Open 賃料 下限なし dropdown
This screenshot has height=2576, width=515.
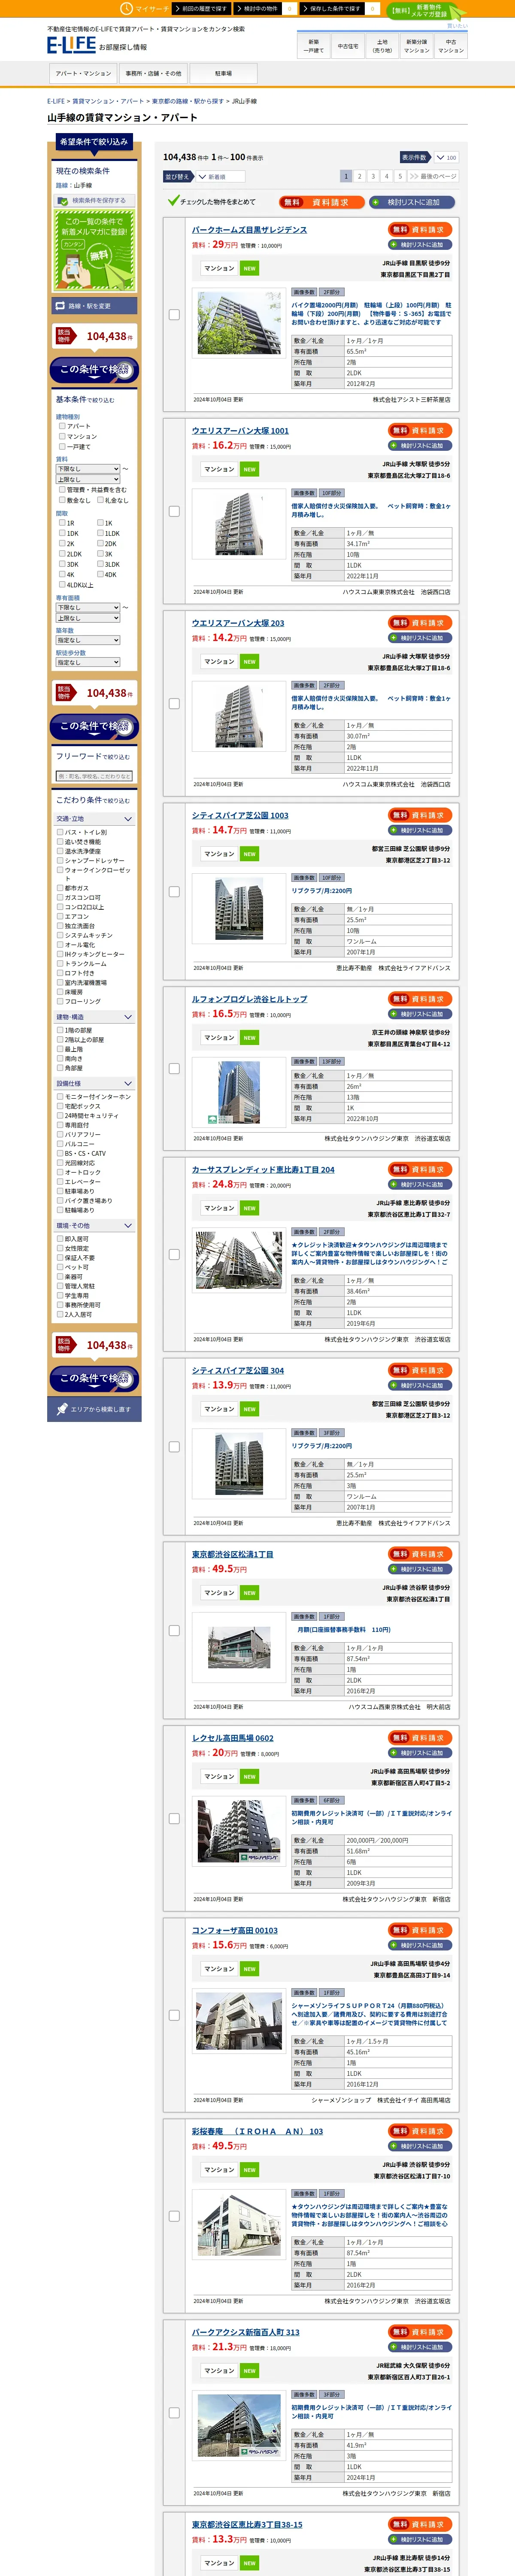tap(88, 469)
